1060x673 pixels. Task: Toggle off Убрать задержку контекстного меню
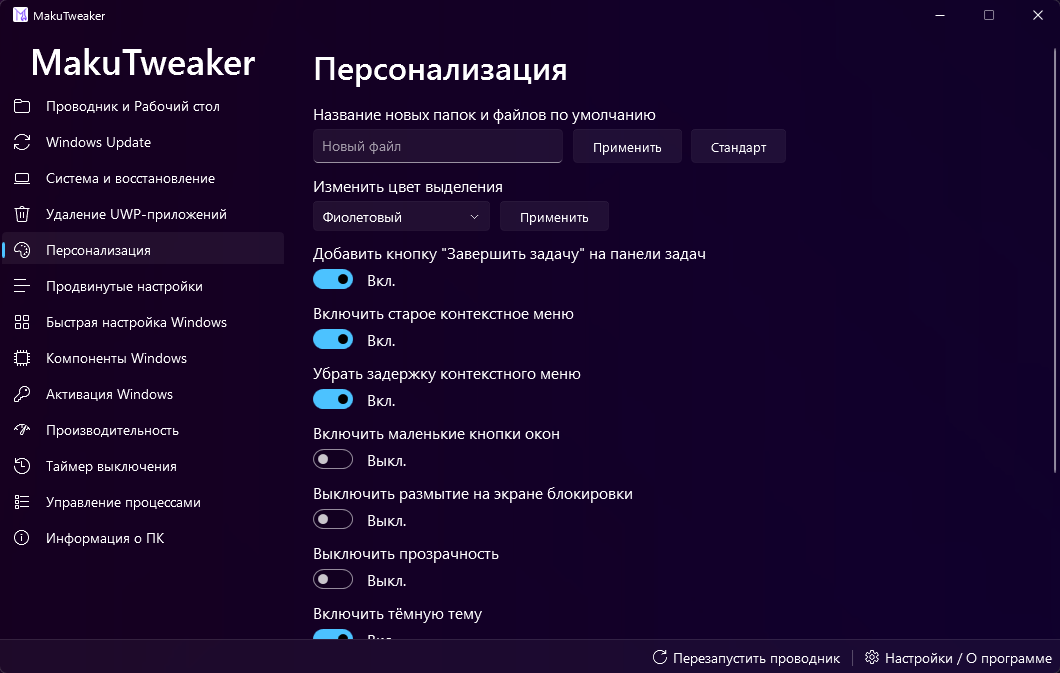pyautogui.click(x=333, y=399)
